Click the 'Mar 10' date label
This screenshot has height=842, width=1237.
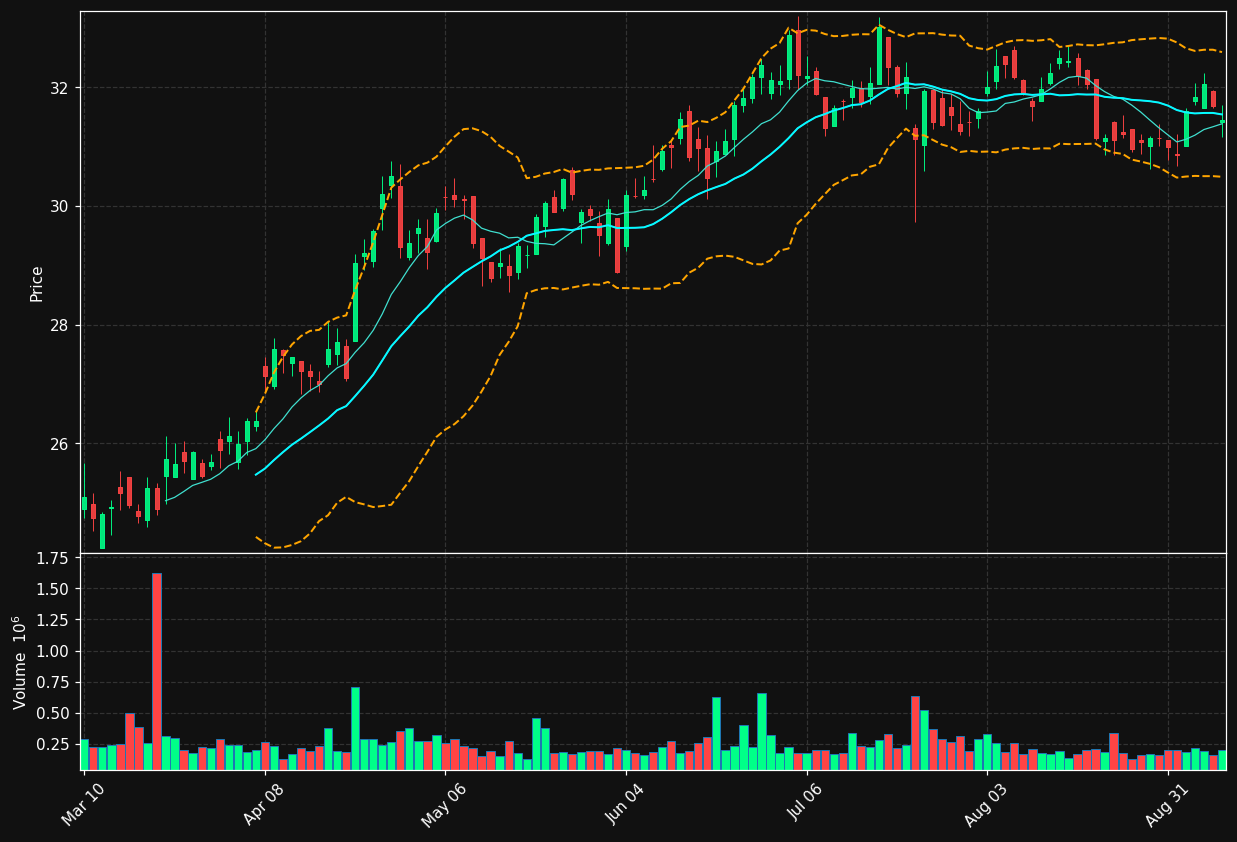tap(85, 804)
